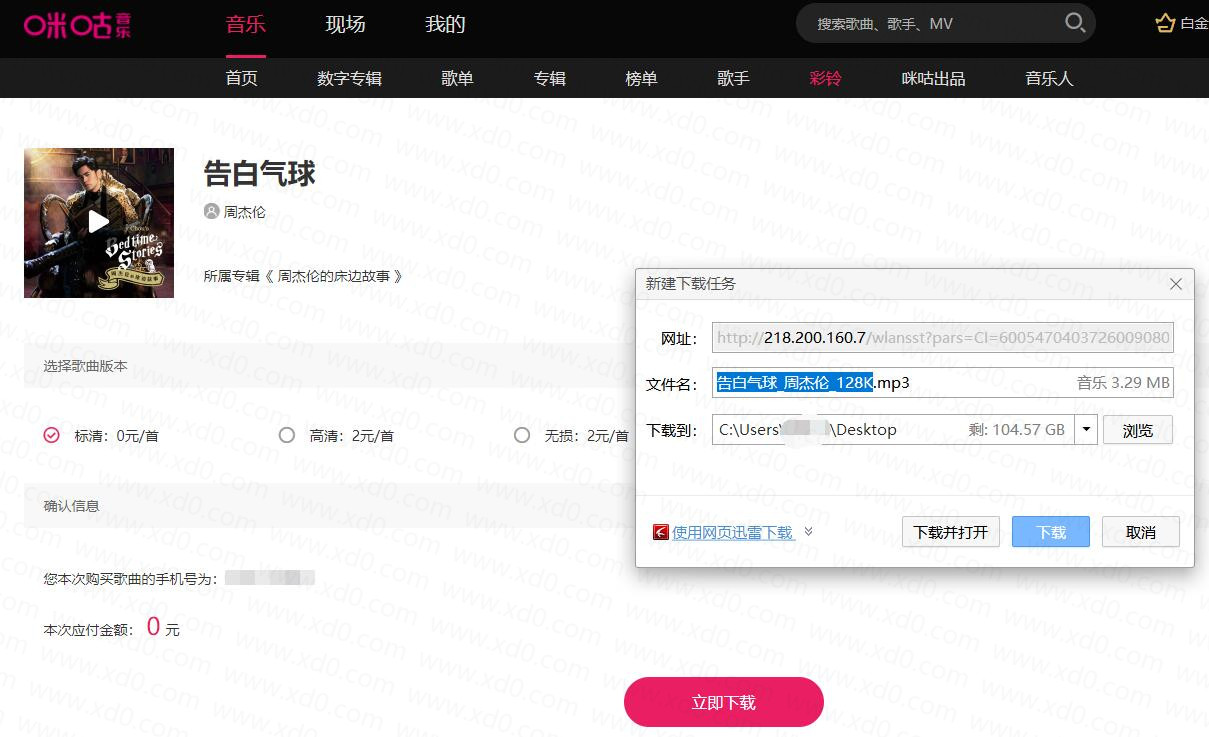Click the Thunder download logo icon

[x=660, y=532]
